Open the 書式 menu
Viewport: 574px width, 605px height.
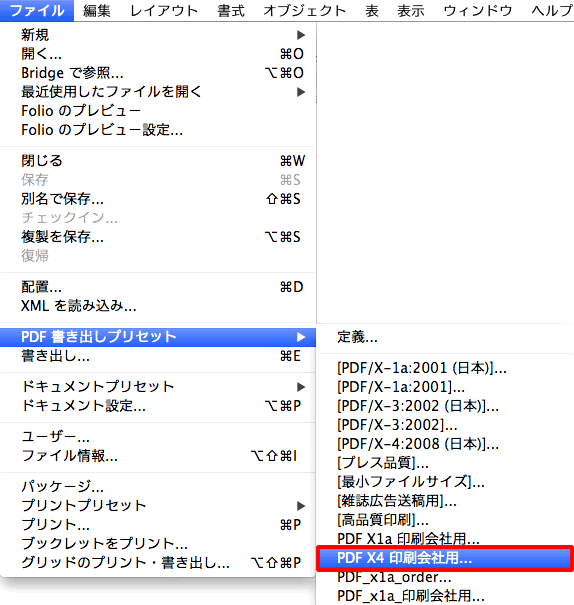tap(231, 10)
